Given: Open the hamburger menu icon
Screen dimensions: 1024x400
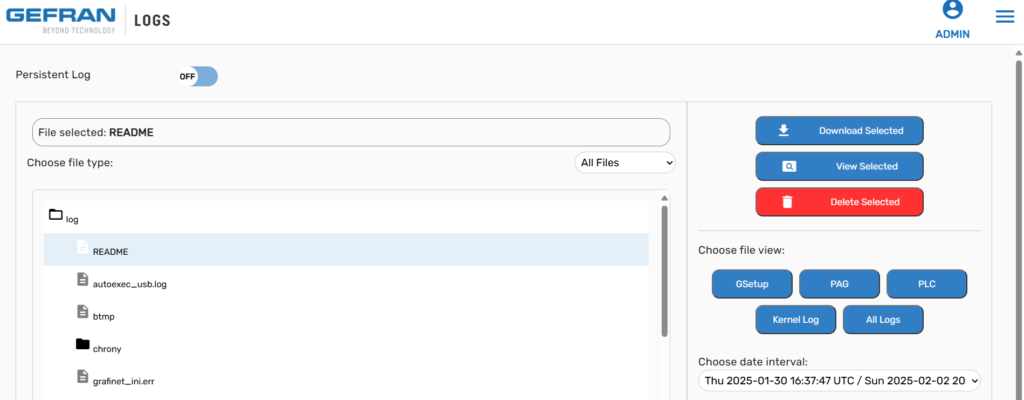Looking at the screenshot, I should [1004, 17].
